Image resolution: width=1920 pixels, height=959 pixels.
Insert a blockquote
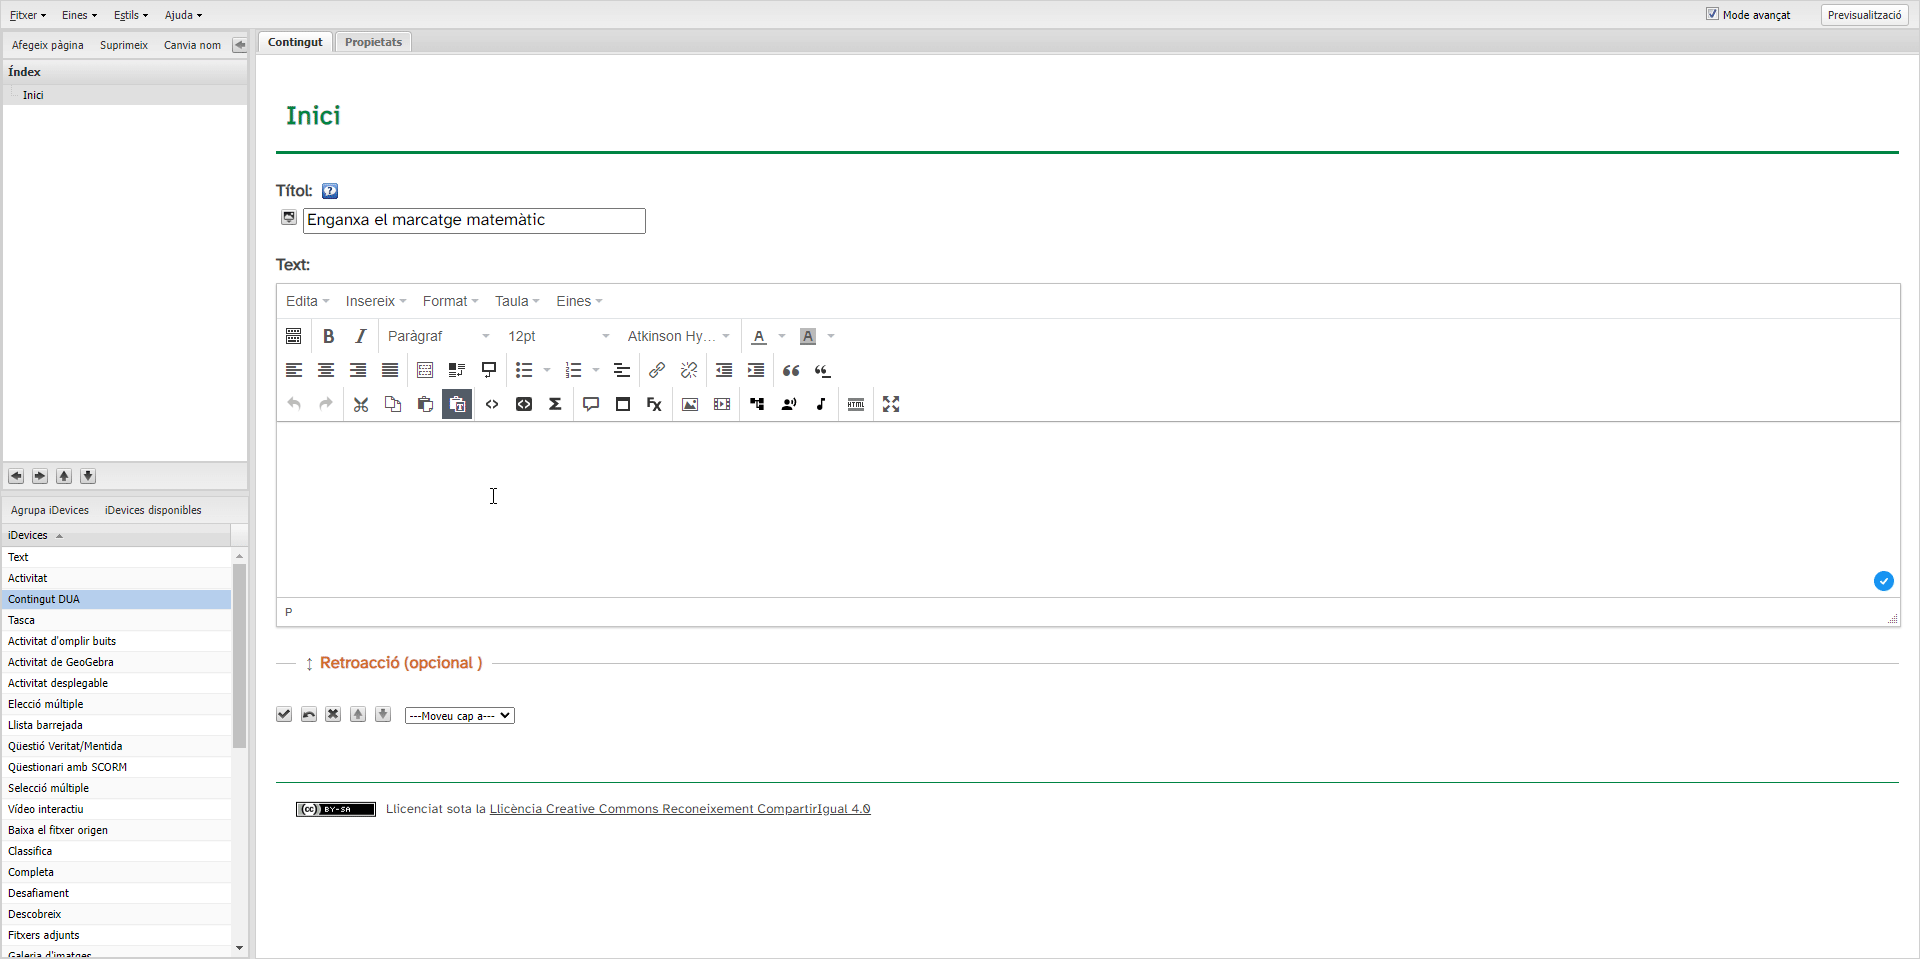pyautogui.click(x=791, y=370)
